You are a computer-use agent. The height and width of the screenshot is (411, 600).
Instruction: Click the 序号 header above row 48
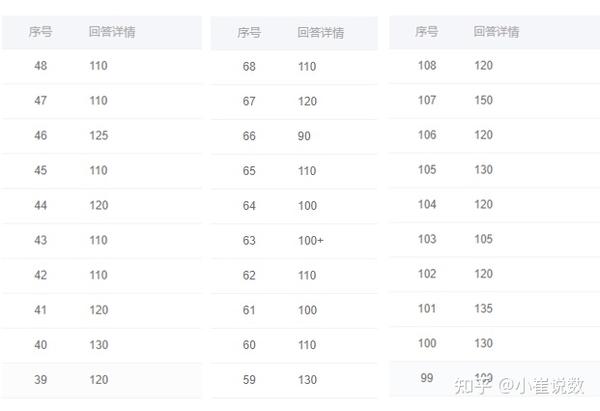click(41, 32)
